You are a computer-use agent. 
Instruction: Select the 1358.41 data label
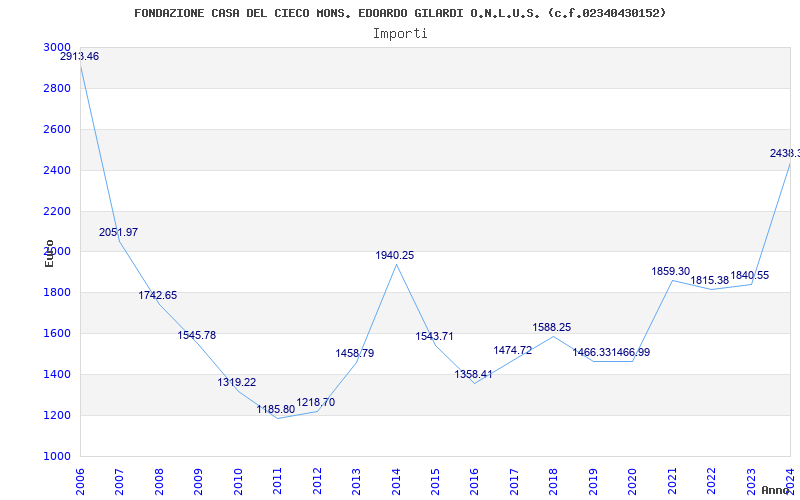[x=473, y=375]
